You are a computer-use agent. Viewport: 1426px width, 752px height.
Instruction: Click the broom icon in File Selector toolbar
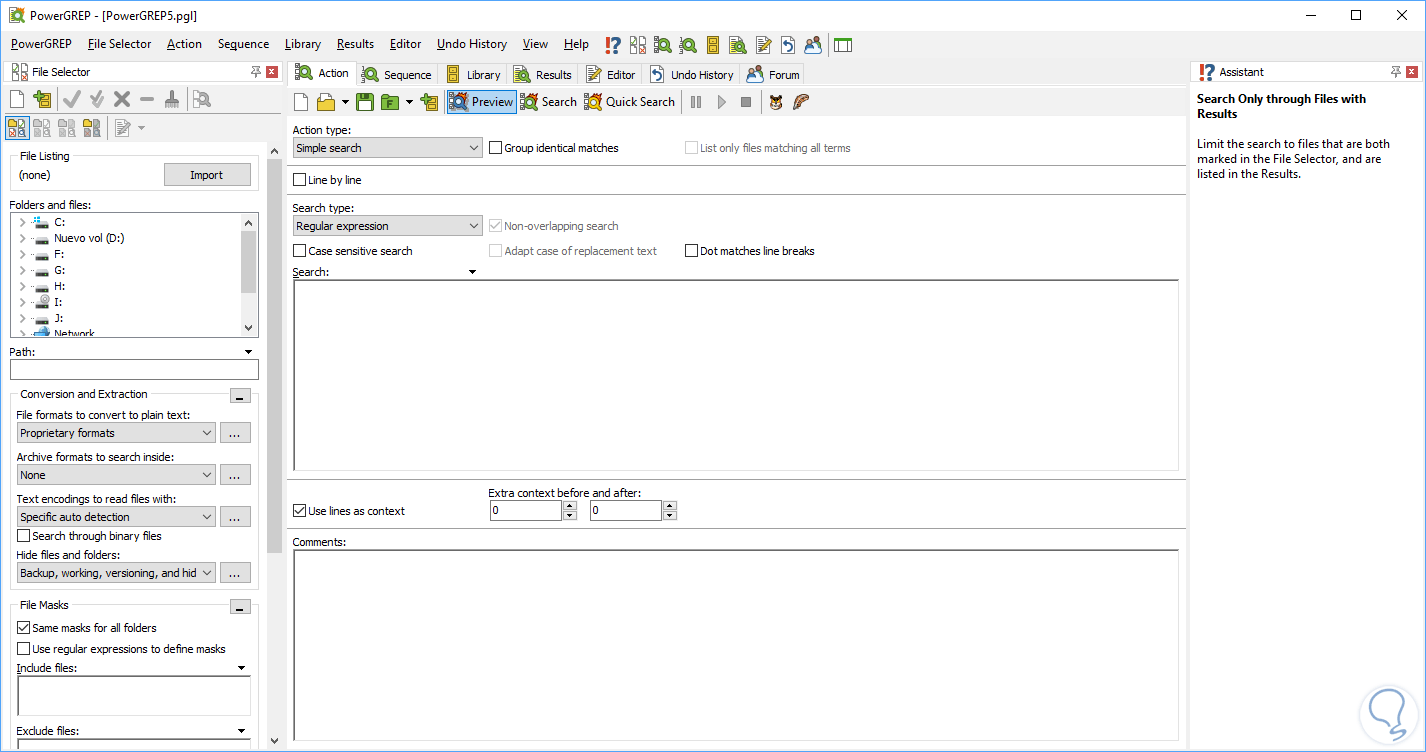tap(172, 99)
